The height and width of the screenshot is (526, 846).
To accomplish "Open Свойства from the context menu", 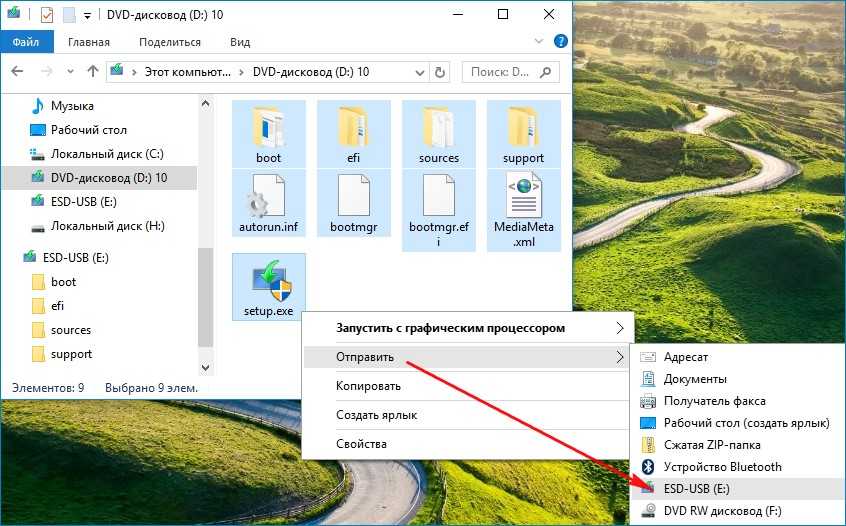I will (x=361, y=443).
